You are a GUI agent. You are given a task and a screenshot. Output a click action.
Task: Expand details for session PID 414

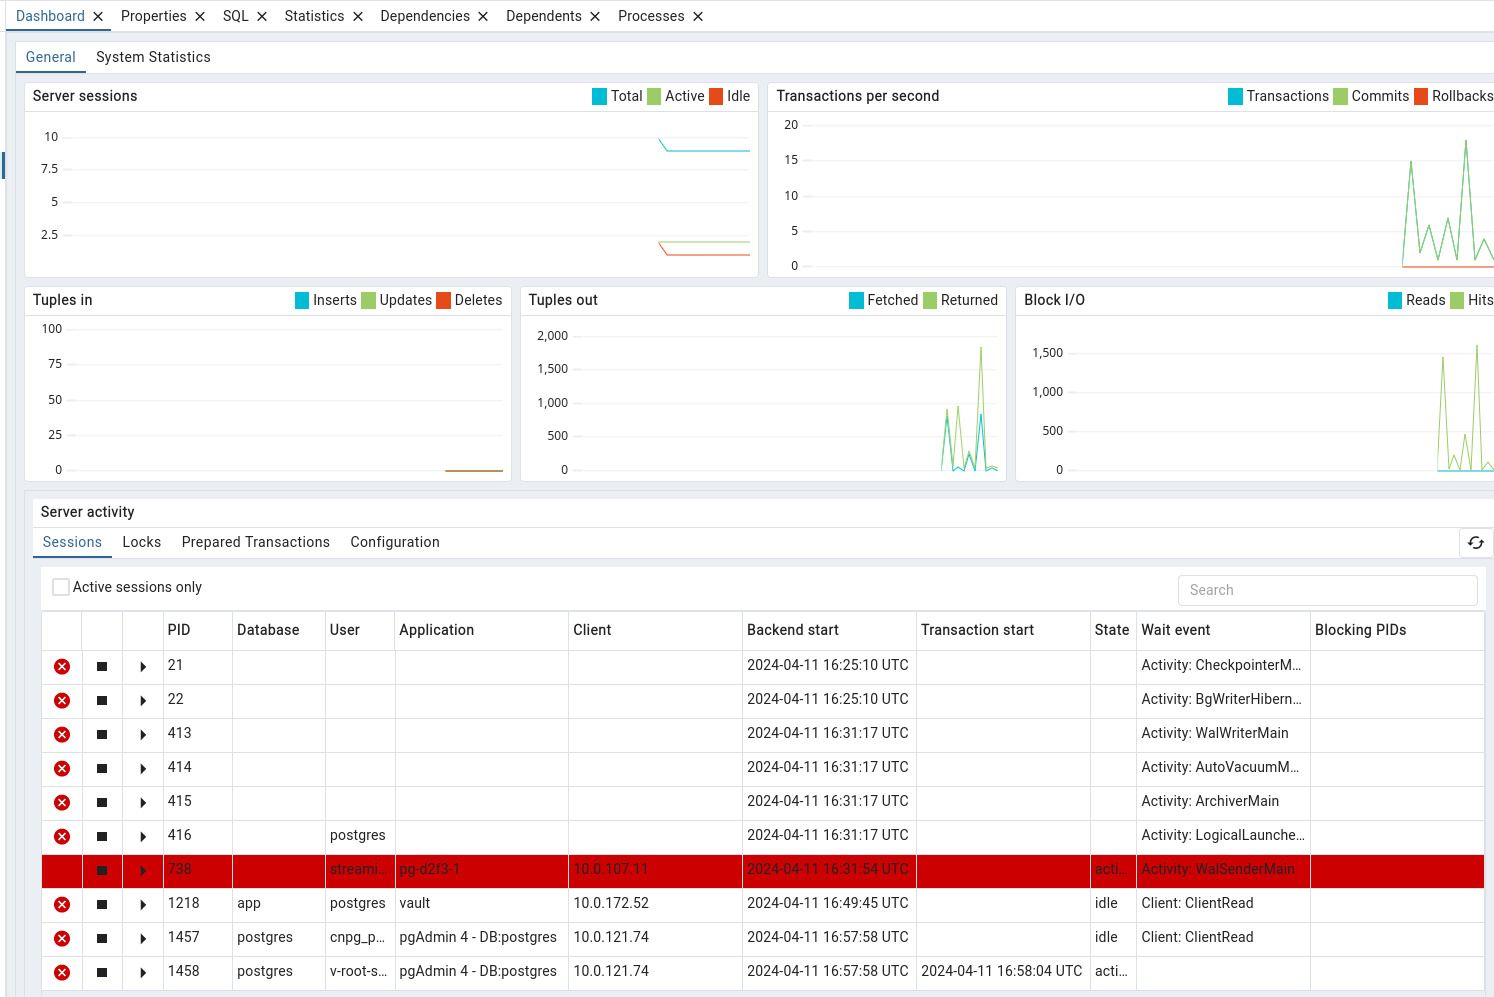click(143, 768)
